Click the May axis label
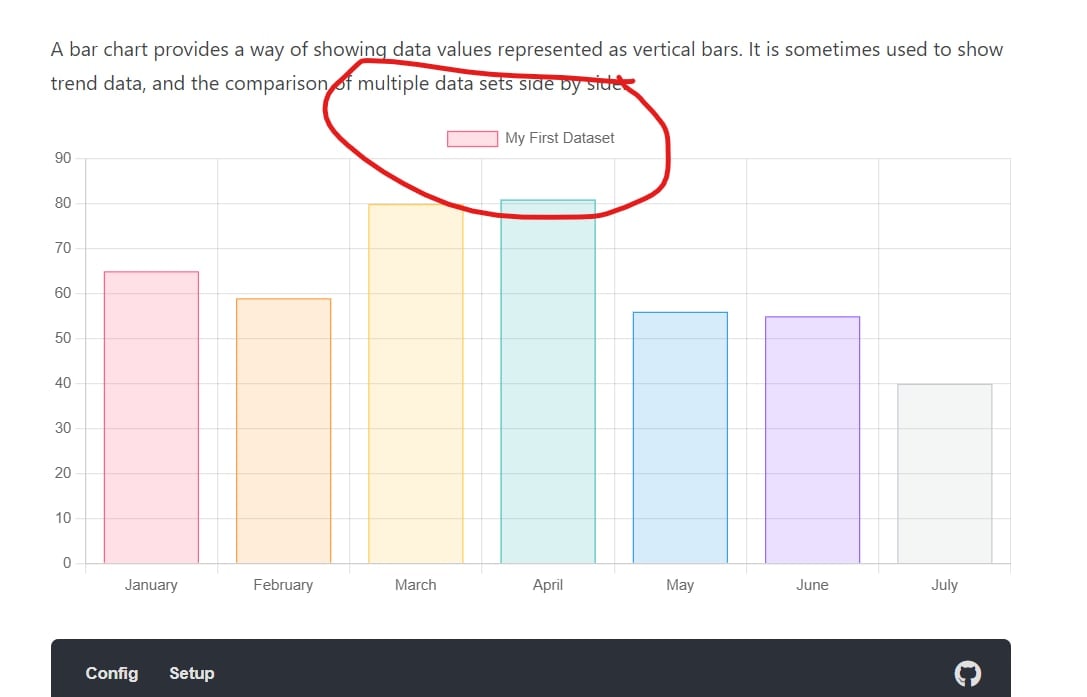This screenshot has height=697, width=1087. coord(680,585)
